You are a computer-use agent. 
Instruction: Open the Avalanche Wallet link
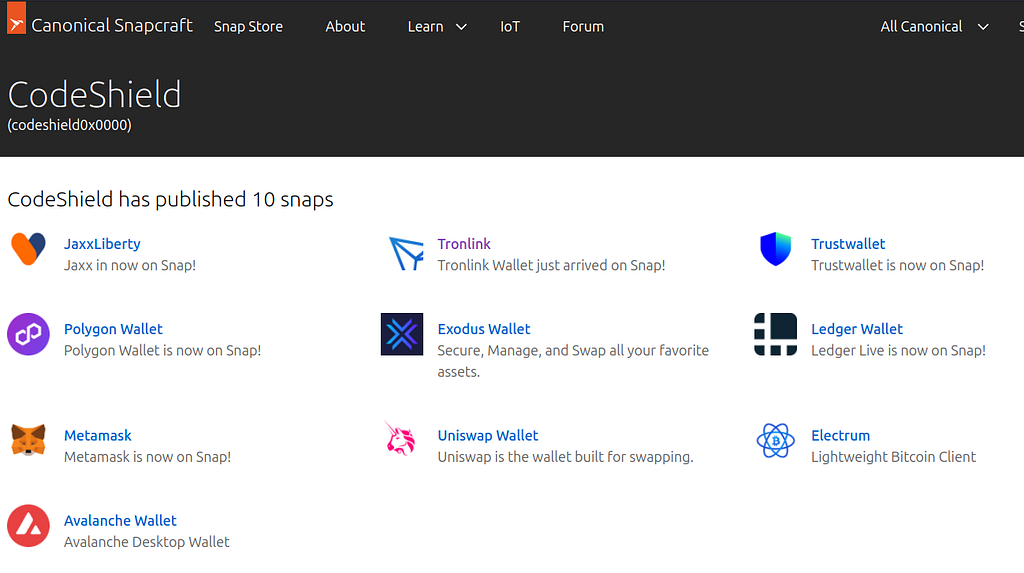(x=120, y=520)
